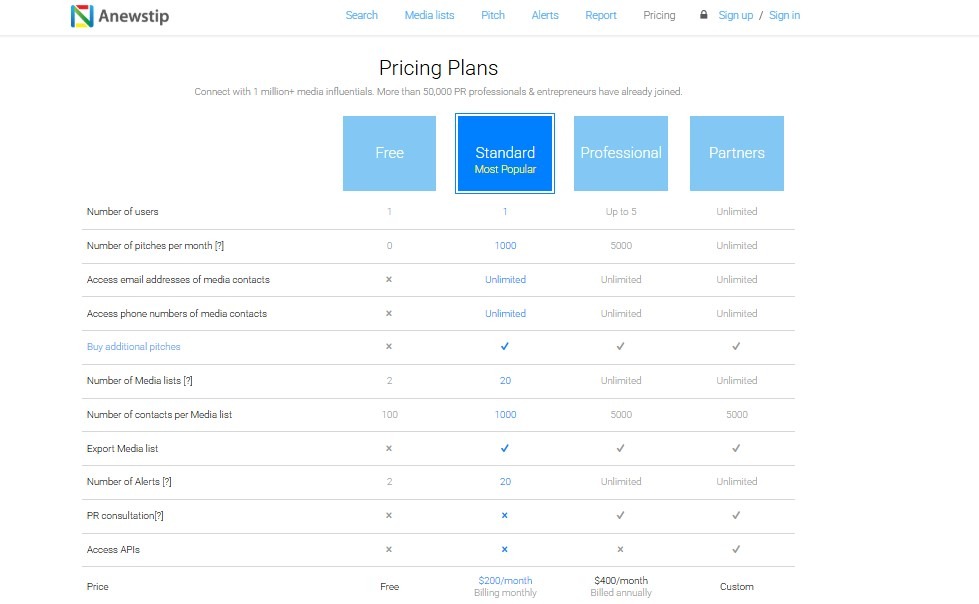Click the Standard checkmark for Export Media list

(x=504, y=448)
